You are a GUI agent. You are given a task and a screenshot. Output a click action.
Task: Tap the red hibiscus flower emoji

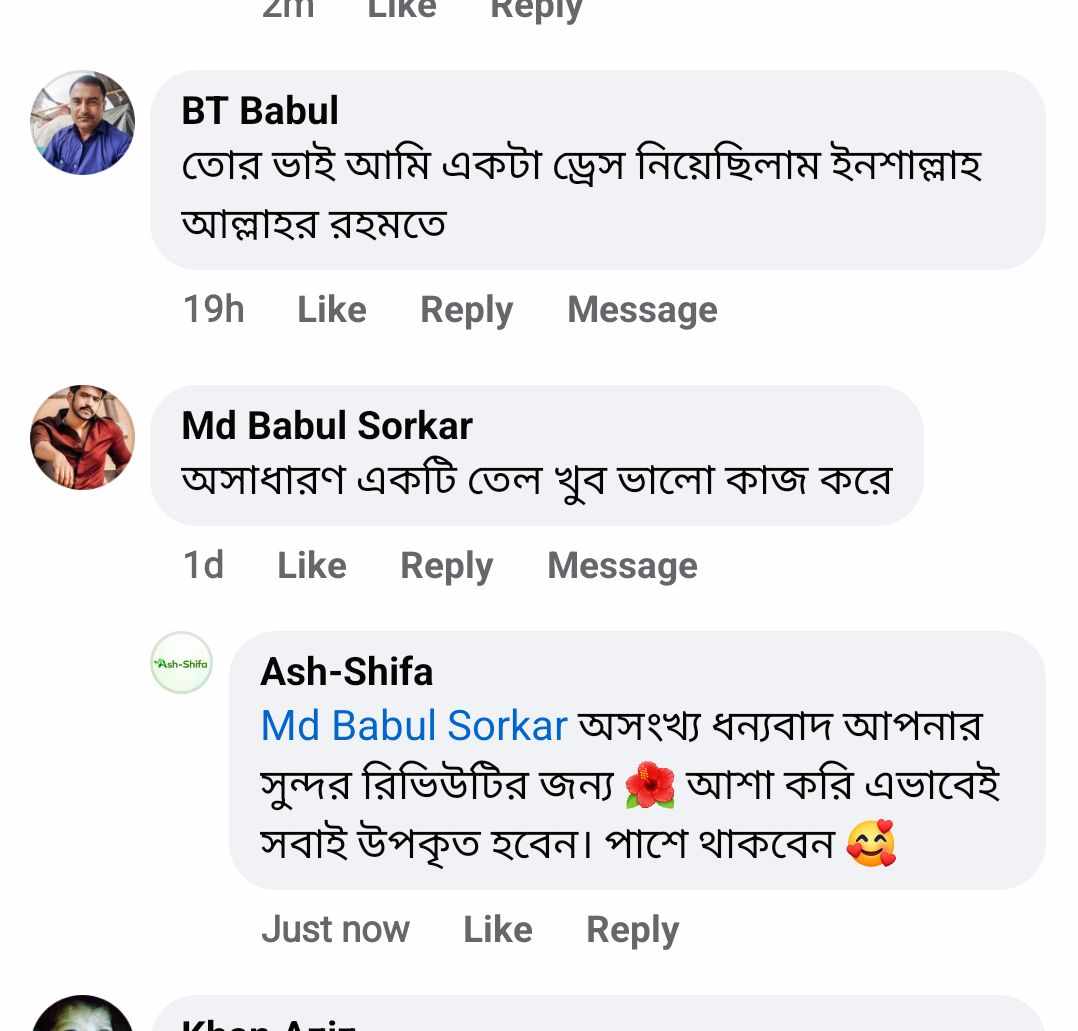point(650,788)
